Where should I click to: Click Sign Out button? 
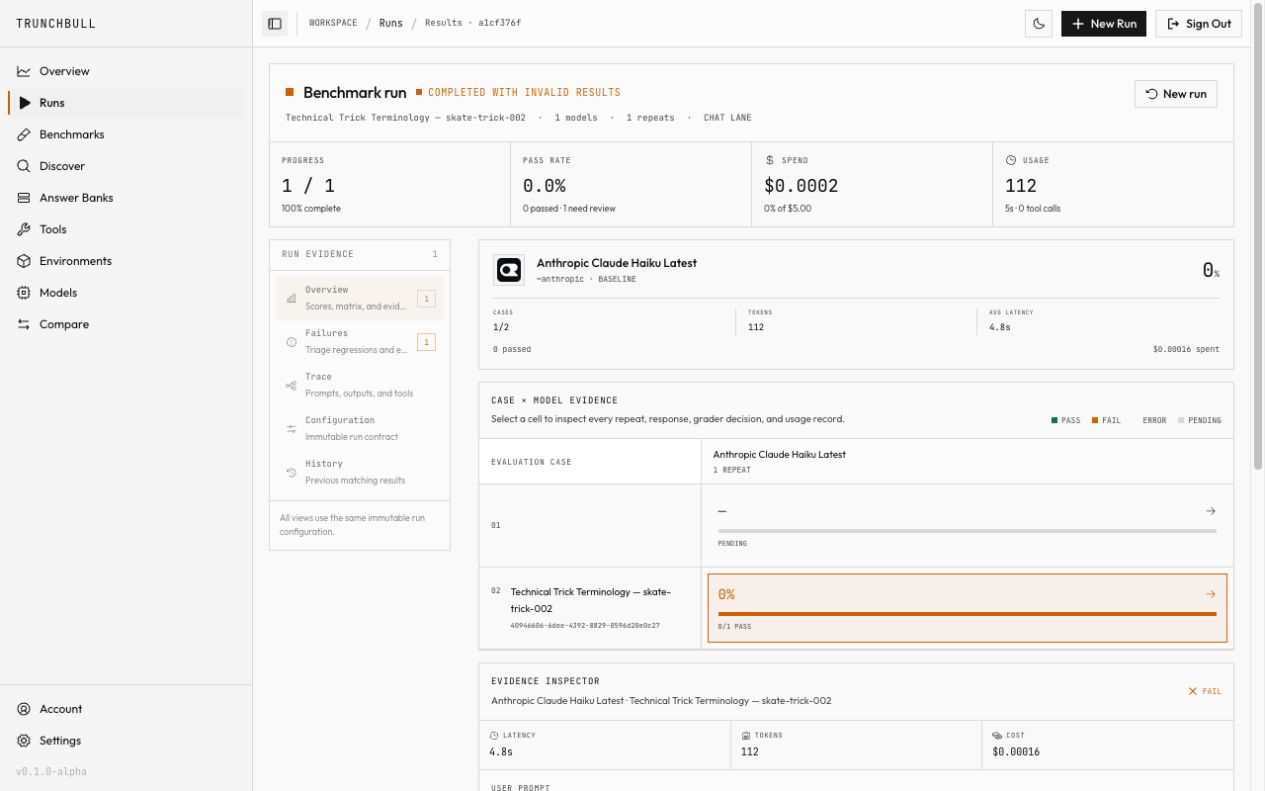click(1199, 23)
